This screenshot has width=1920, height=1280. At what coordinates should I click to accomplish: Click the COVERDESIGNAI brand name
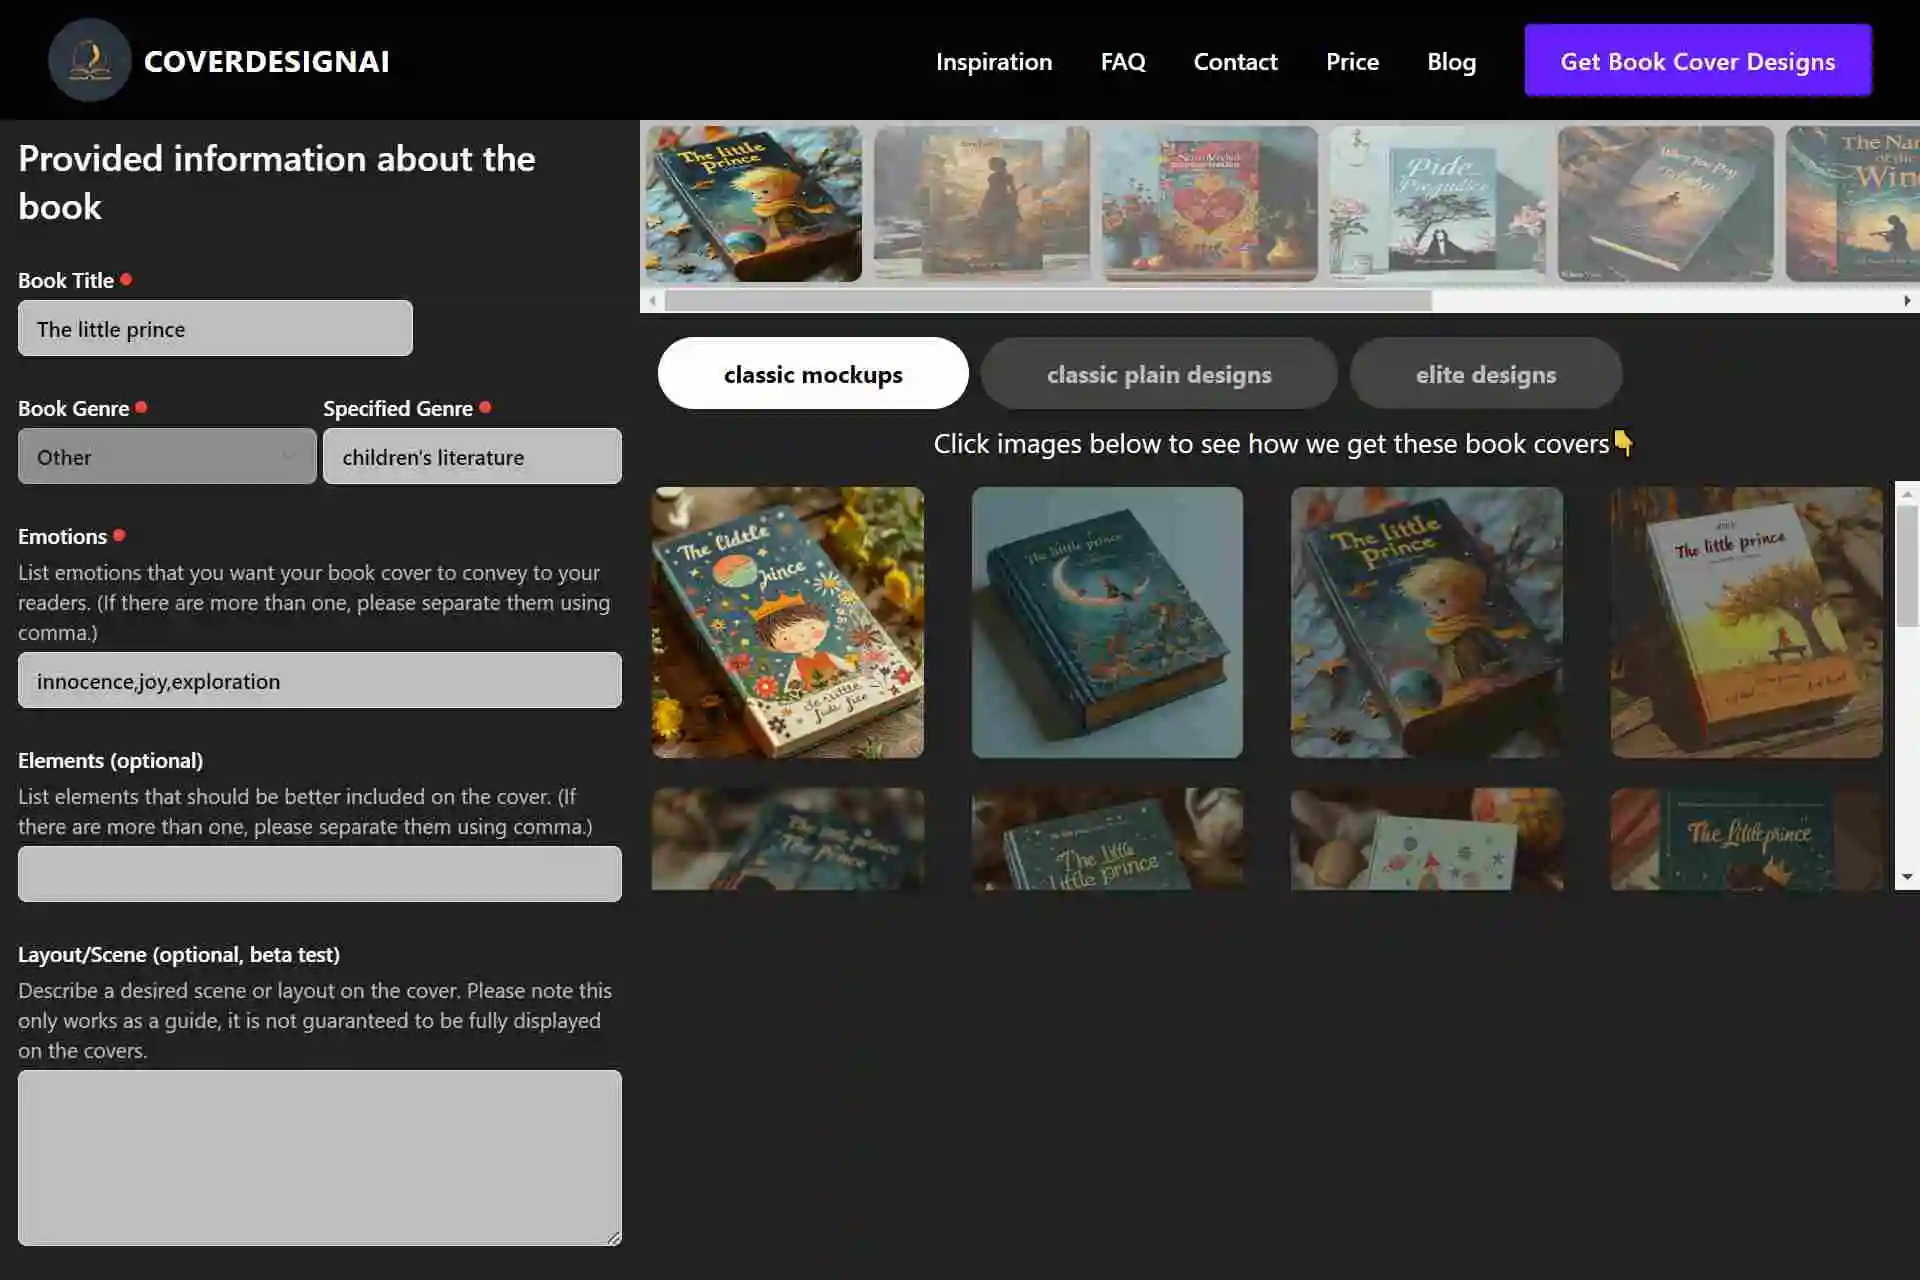pyautogui.click(x=267, y=61)
